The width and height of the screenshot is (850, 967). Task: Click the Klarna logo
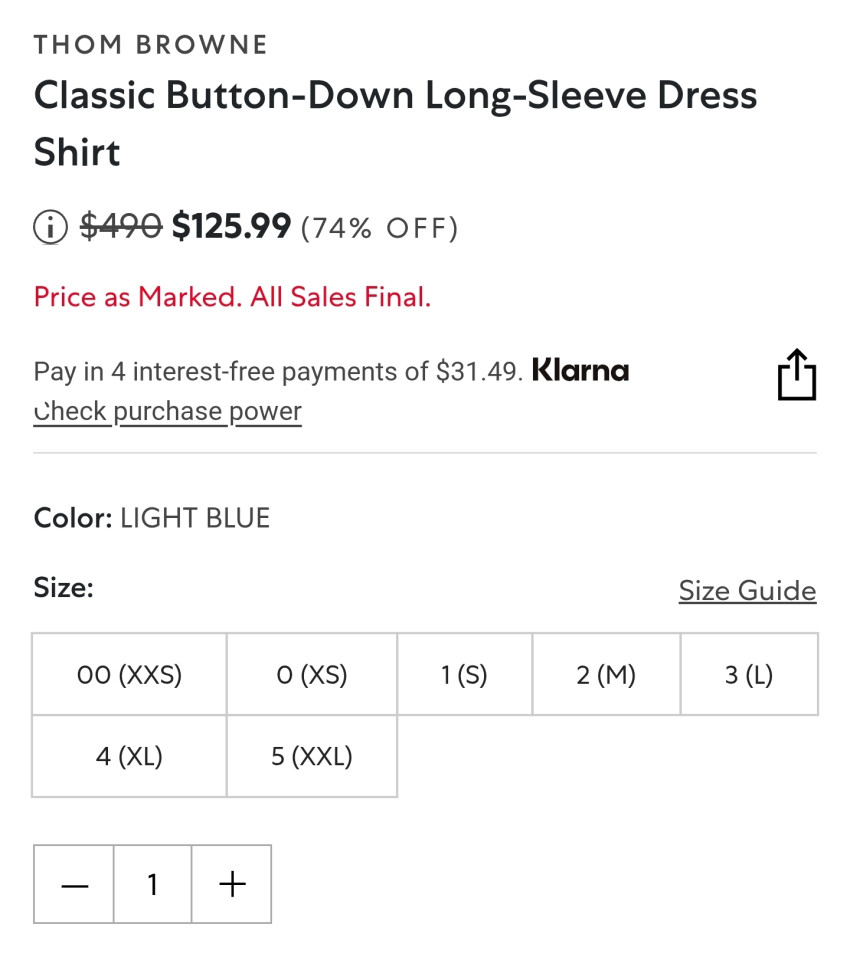click(580, 371)
